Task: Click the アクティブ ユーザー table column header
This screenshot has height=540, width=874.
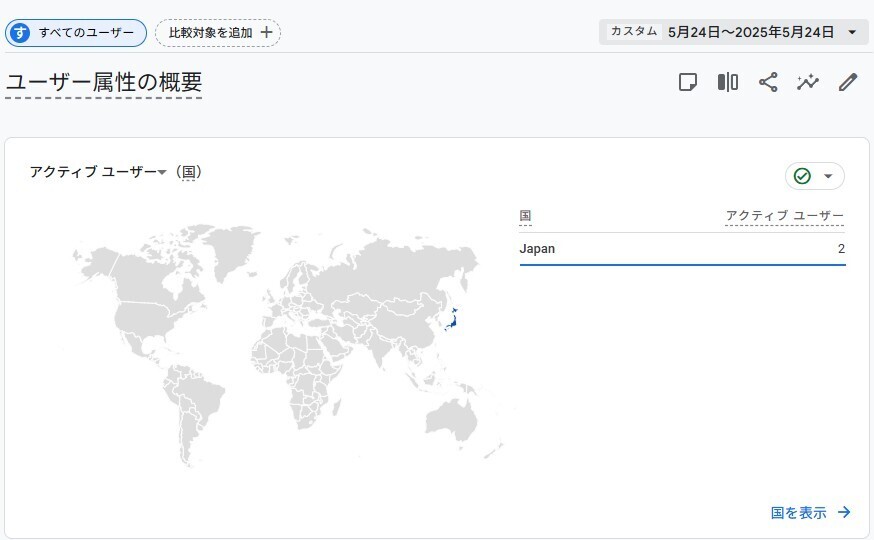Action: [x=784, y=216]
